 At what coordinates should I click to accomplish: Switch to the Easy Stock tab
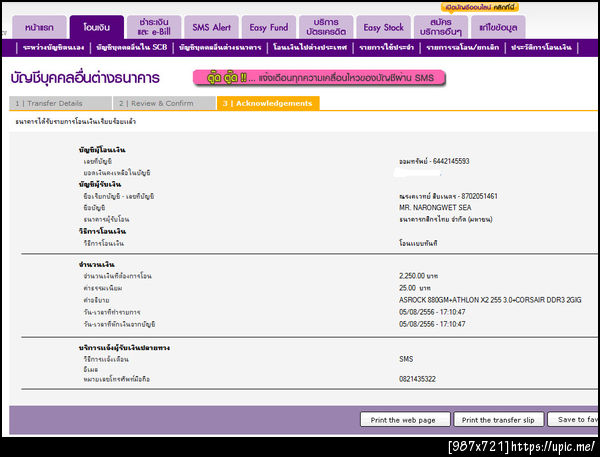pos(384,27)
